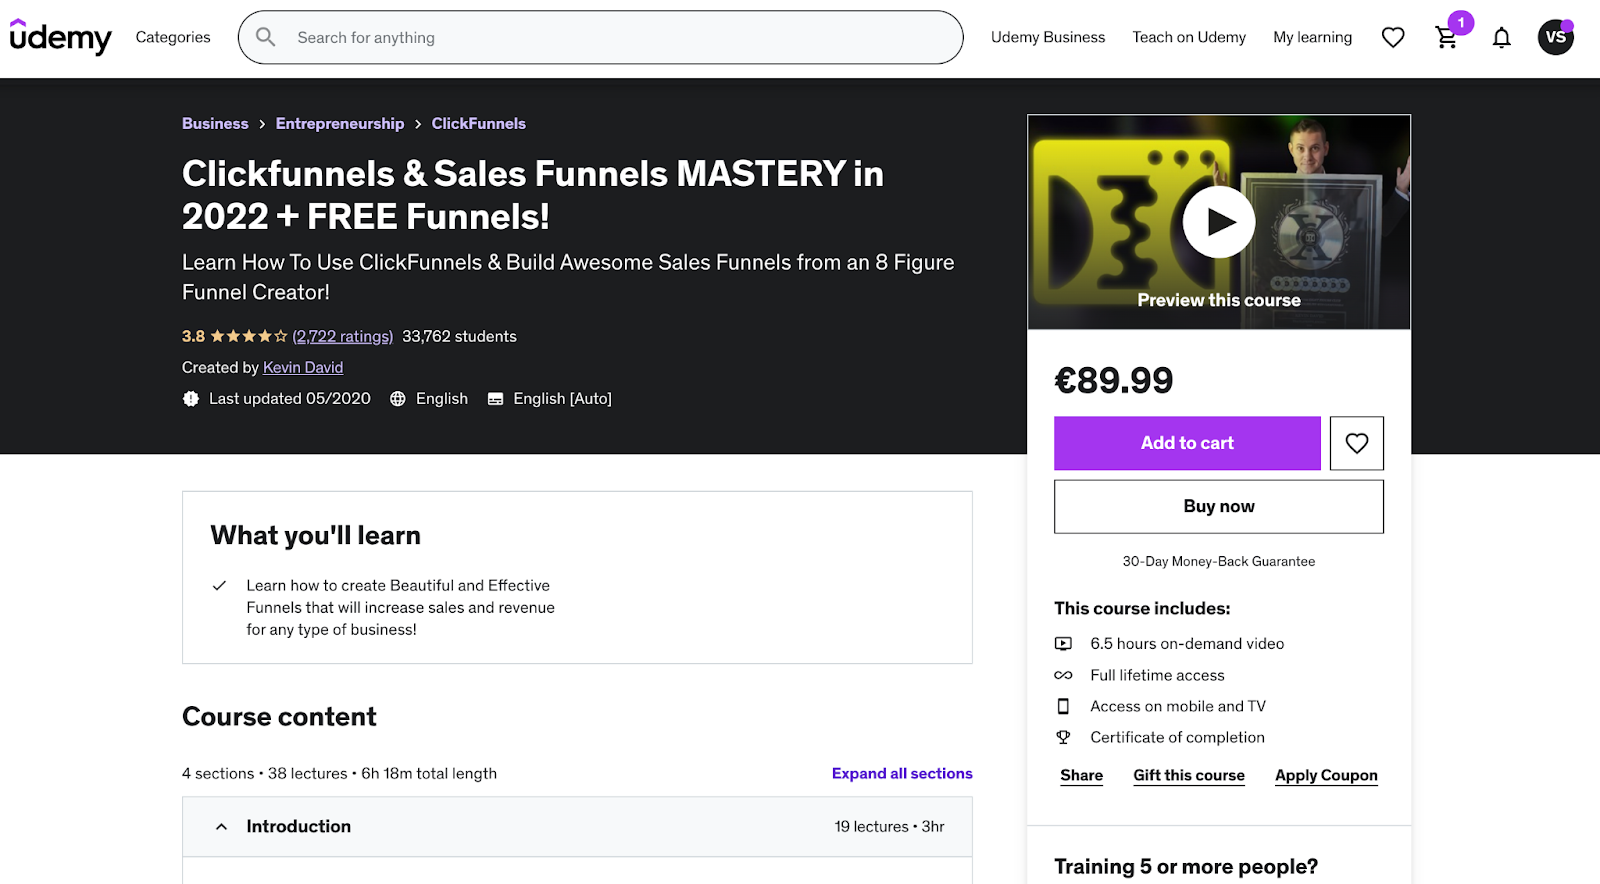Open Categories menu
Viewport: 1600px width, 884px height.
(x=173, y=37)
